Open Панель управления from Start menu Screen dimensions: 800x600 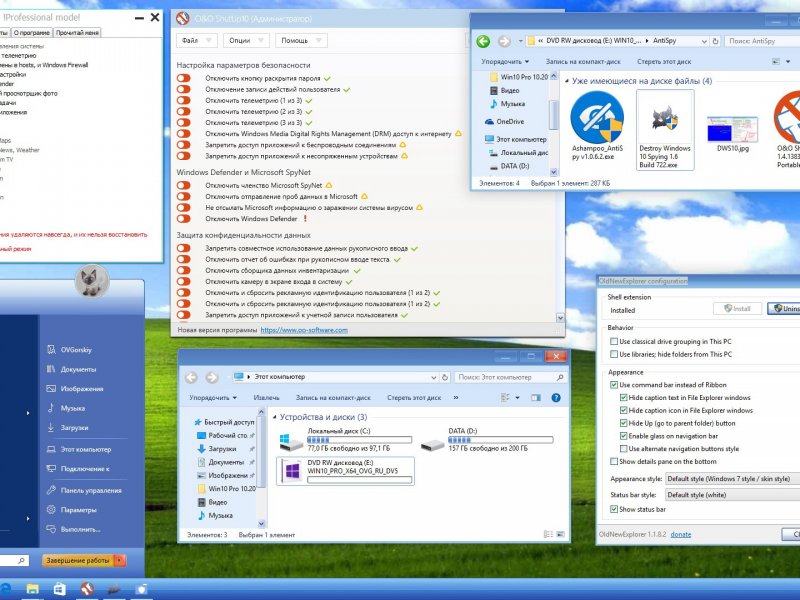click(84, 490)
